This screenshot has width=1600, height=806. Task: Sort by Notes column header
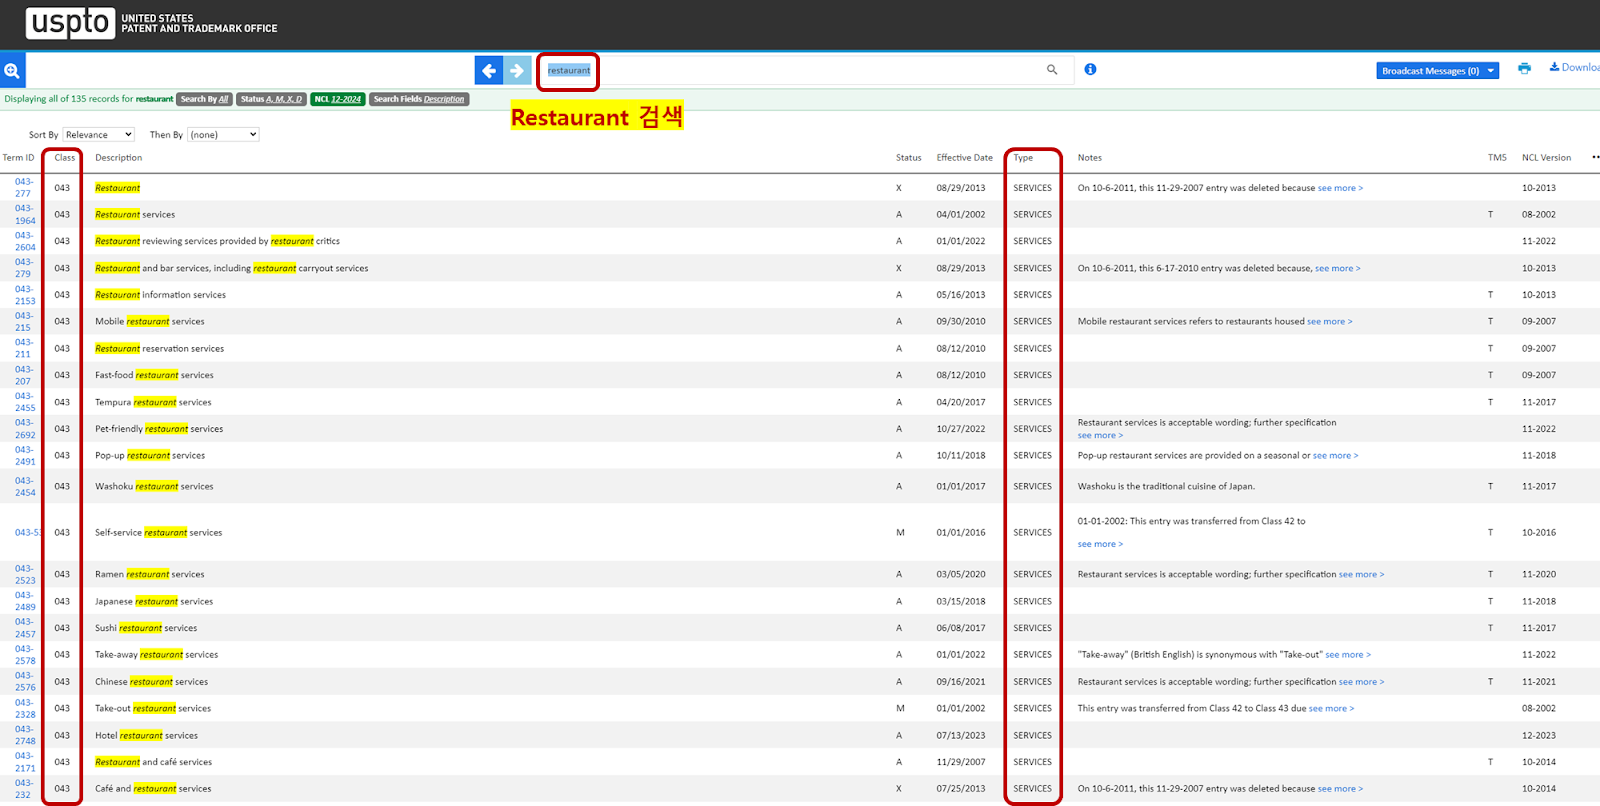[x=1090, y=158]
